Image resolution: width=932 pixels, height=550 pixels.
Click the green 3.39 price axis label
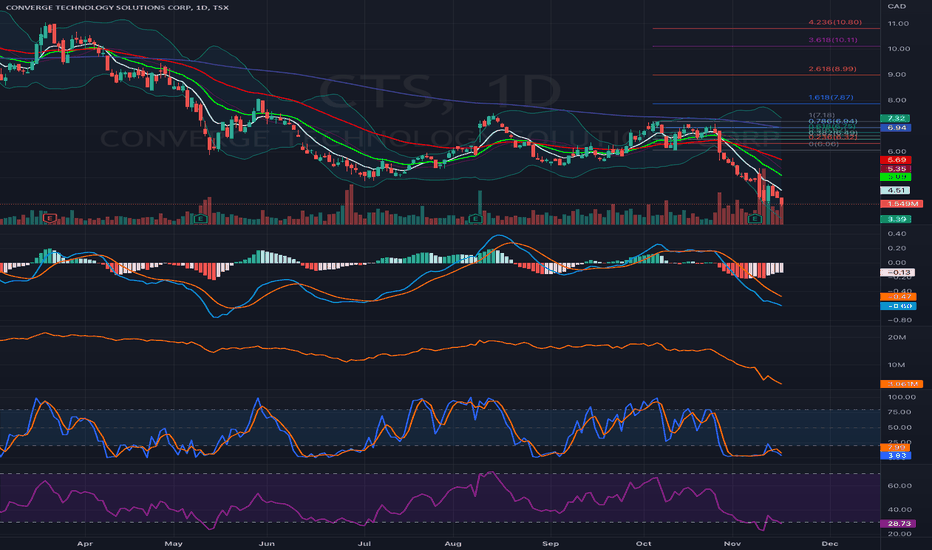[895, 219]
